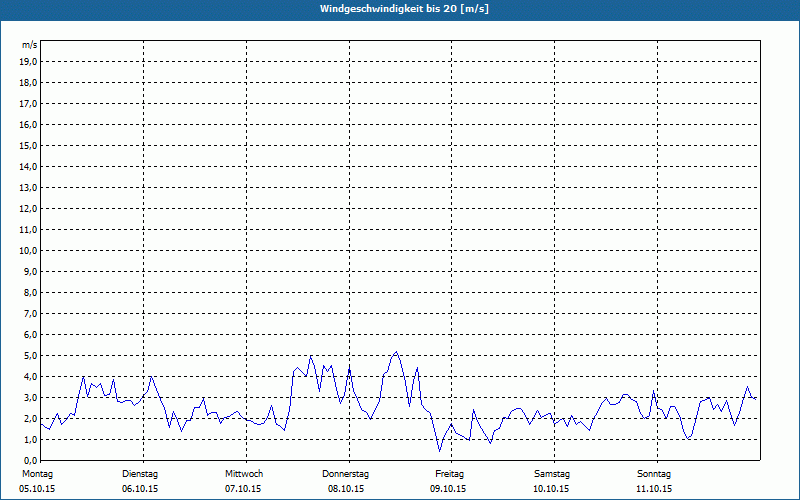Select the 17,0 y-axis label
The height and width of the screenshot is (500, 800).
point(28,104)
